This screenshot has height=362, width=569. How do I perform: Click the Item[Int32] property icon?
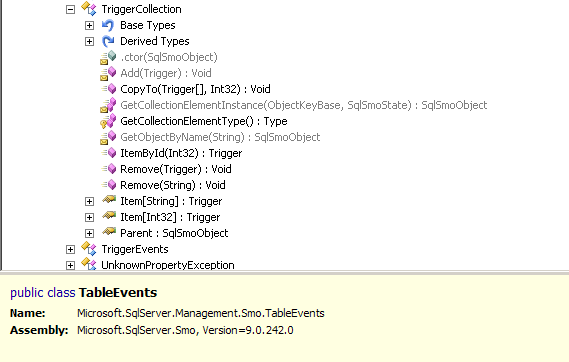click(x=109, y=216)
